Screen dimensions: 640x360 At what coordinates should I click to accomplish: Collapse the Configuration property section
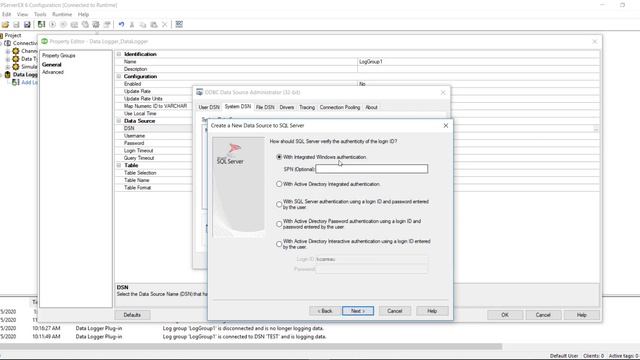click(x=119, y=76)
